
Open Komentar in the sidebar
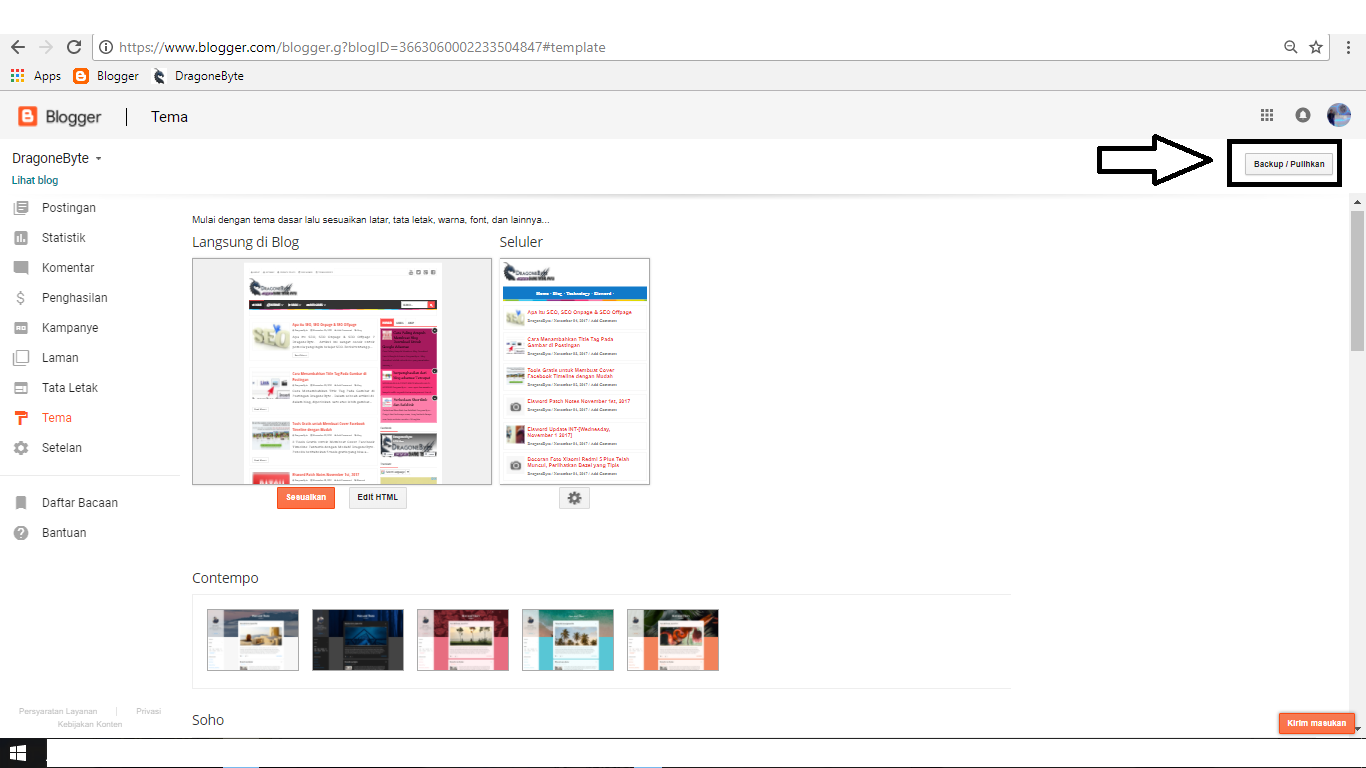point(68,268)
